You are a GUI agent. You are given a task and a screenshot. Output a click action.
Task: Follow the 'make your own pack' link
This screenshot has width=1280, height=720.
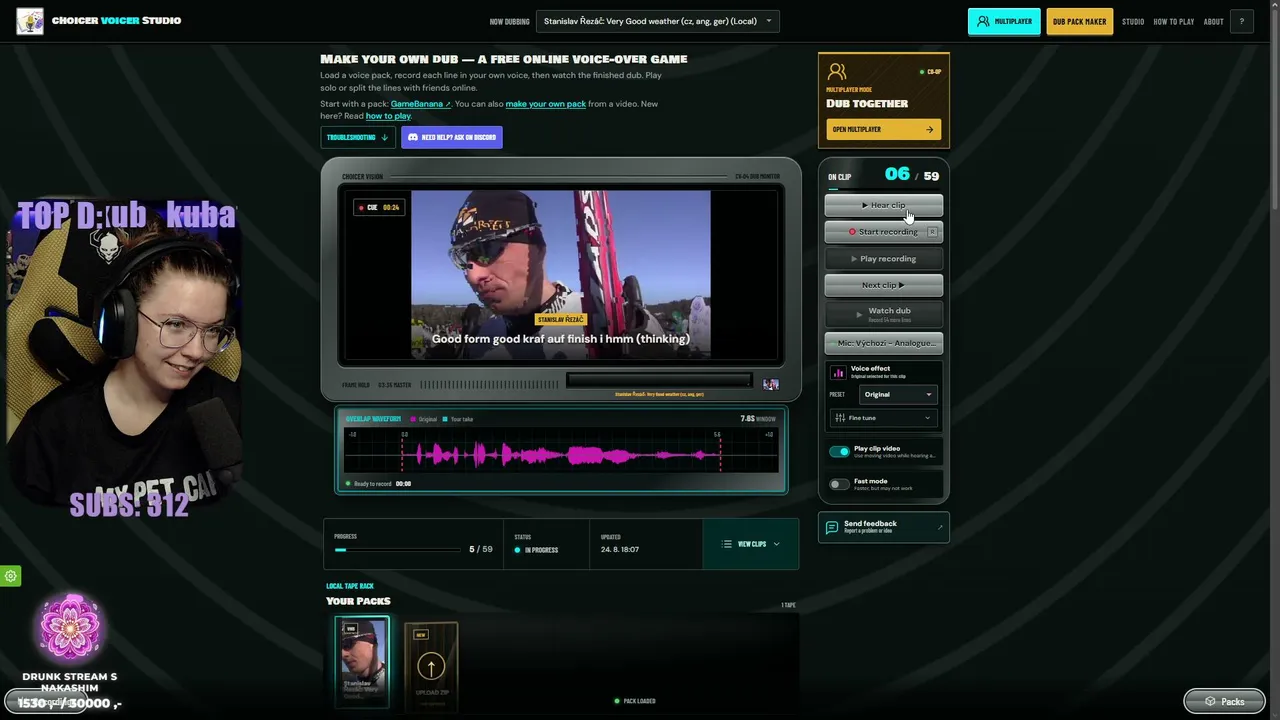pyautogui.click(x=546, y=104)
